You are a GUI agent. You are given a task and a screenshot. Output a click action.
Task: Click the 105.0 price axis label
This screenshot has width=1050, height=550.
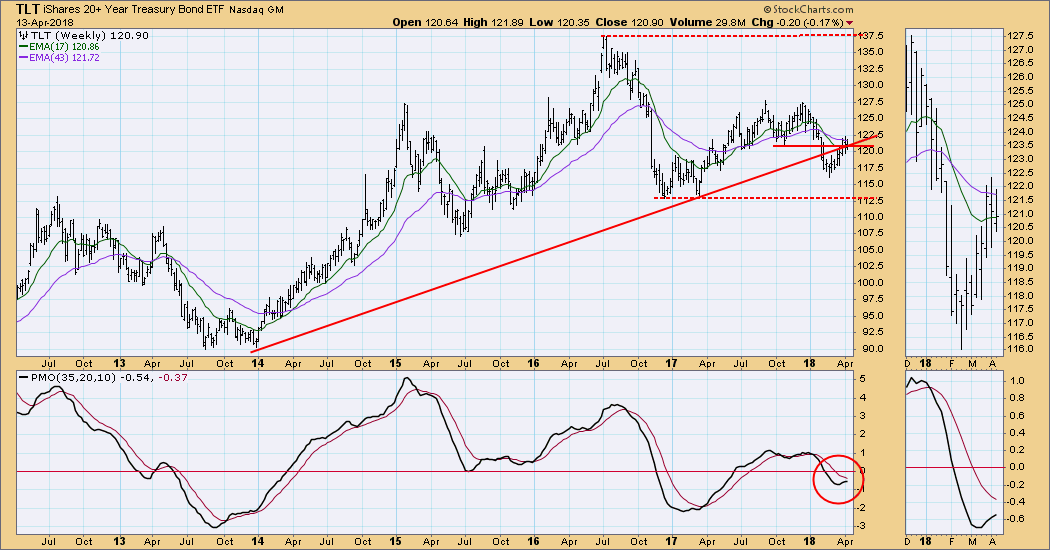coord(869,250)
